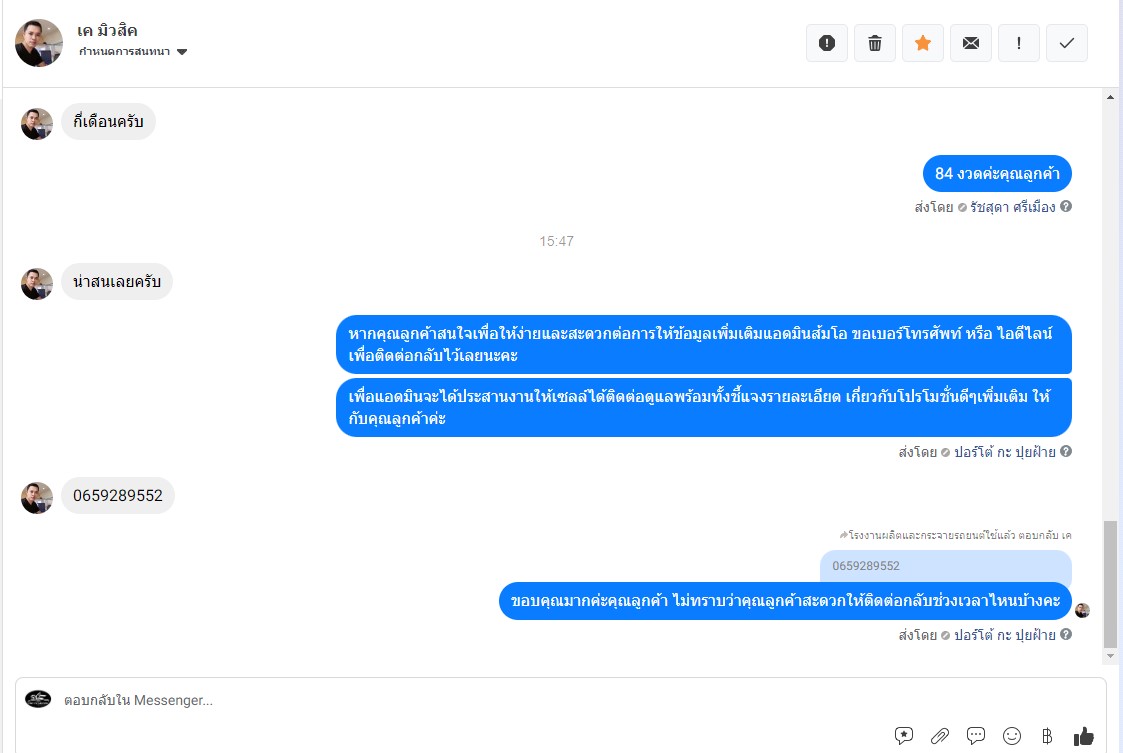Flag conversation with the exclamation mark icon
Viewport: 1123px width, 753px height.
click(1018, 43)
